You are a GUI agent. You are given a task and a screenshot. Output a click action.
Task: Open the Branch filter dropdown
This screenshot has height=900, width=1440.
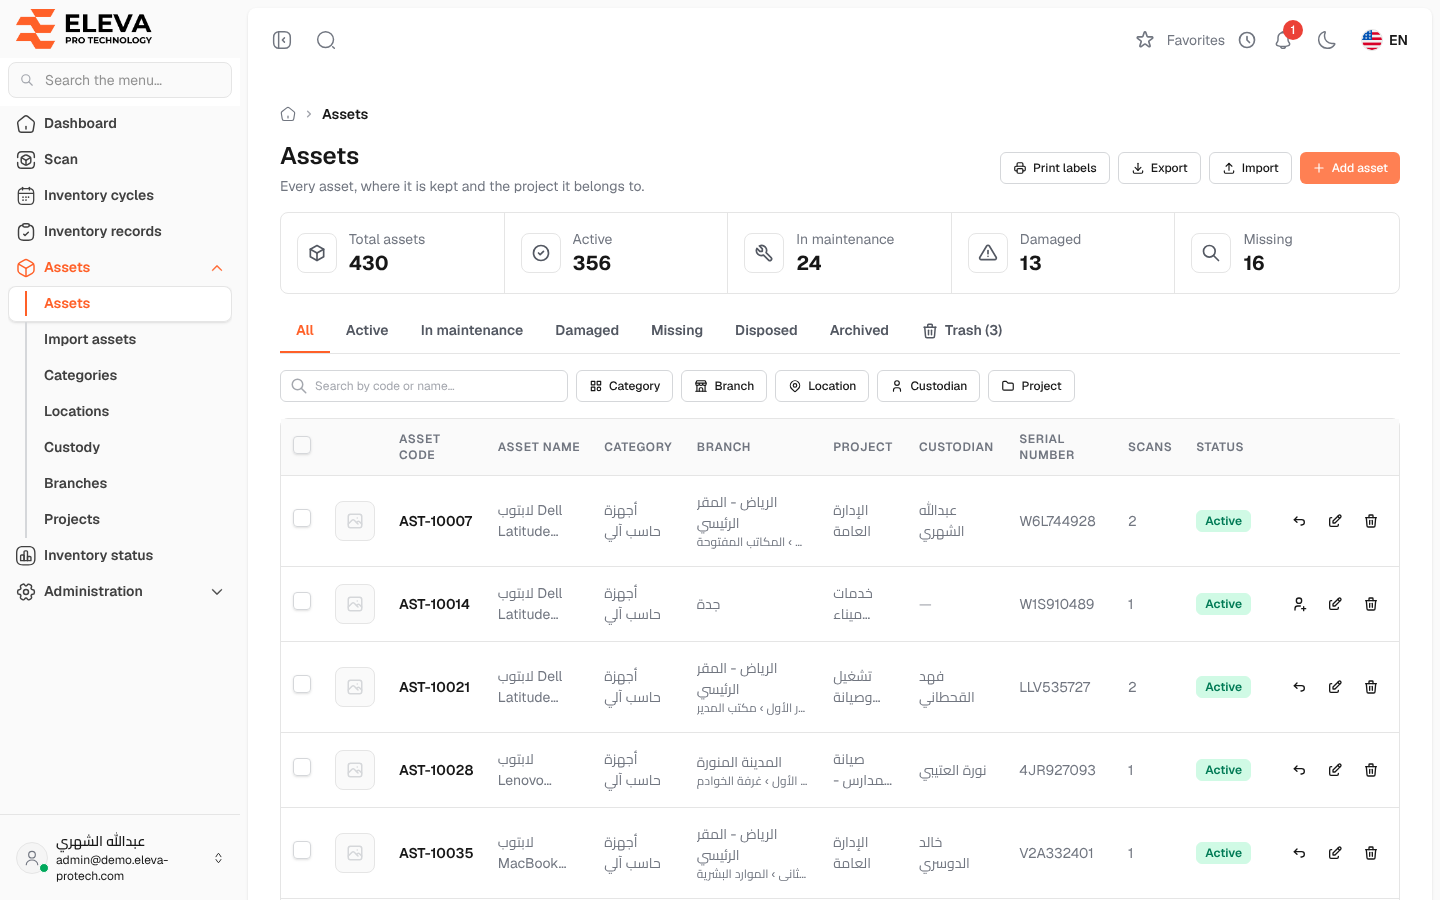coord(724,386)
